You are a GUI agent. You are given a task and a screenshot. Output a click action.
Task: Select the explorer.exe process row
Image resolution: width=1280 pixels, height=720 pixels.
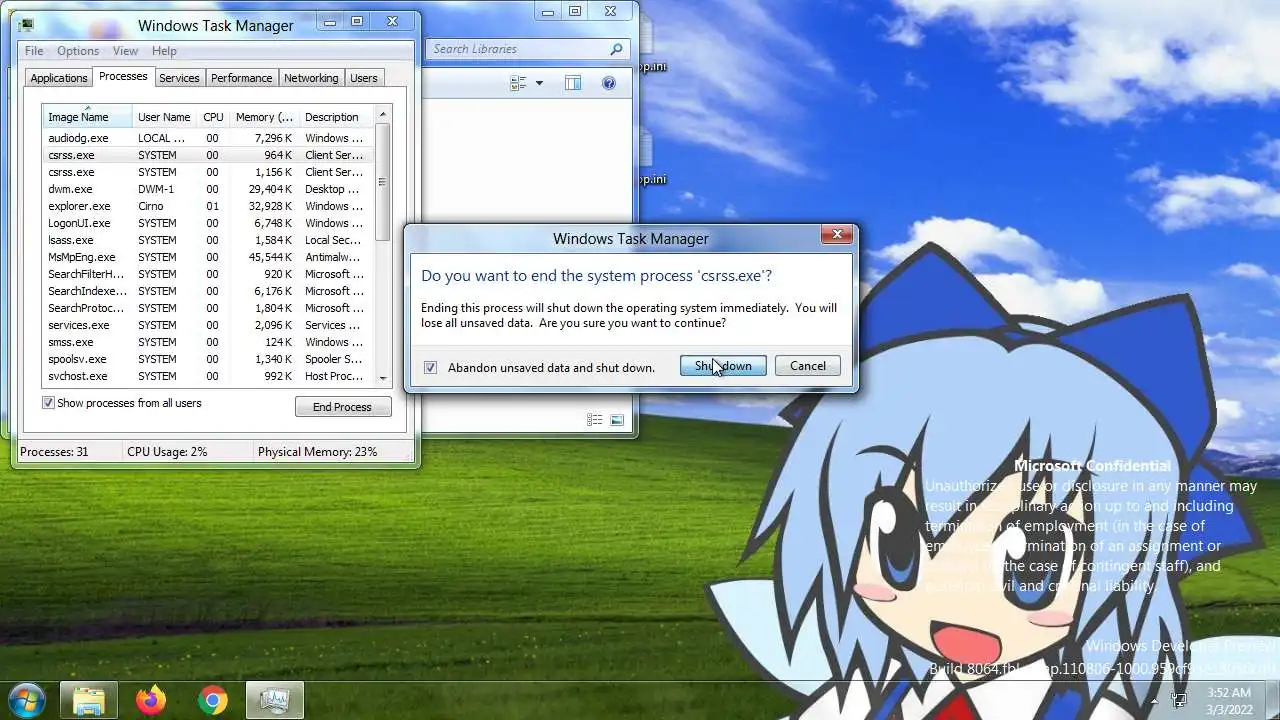[207, 206]
